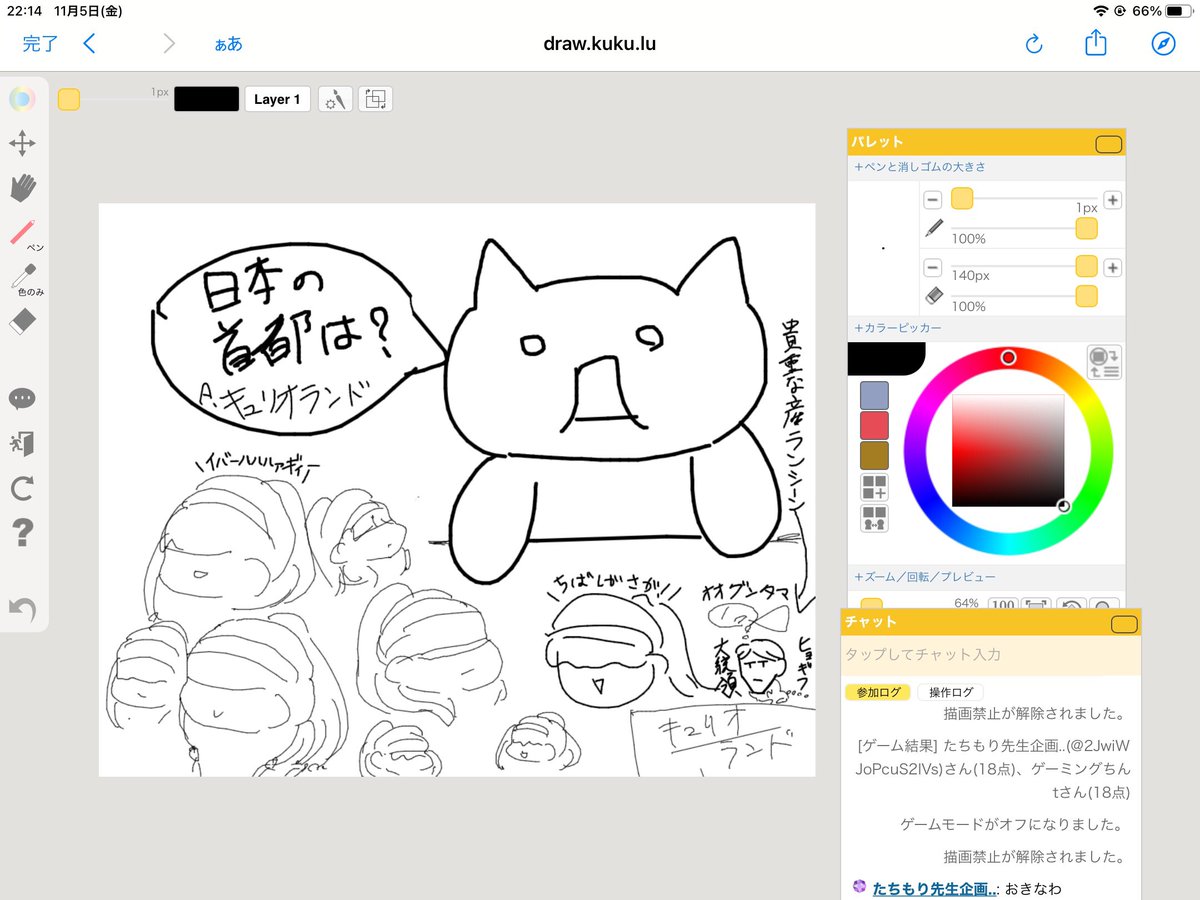Click the hue ring handle
This screenshot has height=900, width=1200.
tap(1008, 357)
